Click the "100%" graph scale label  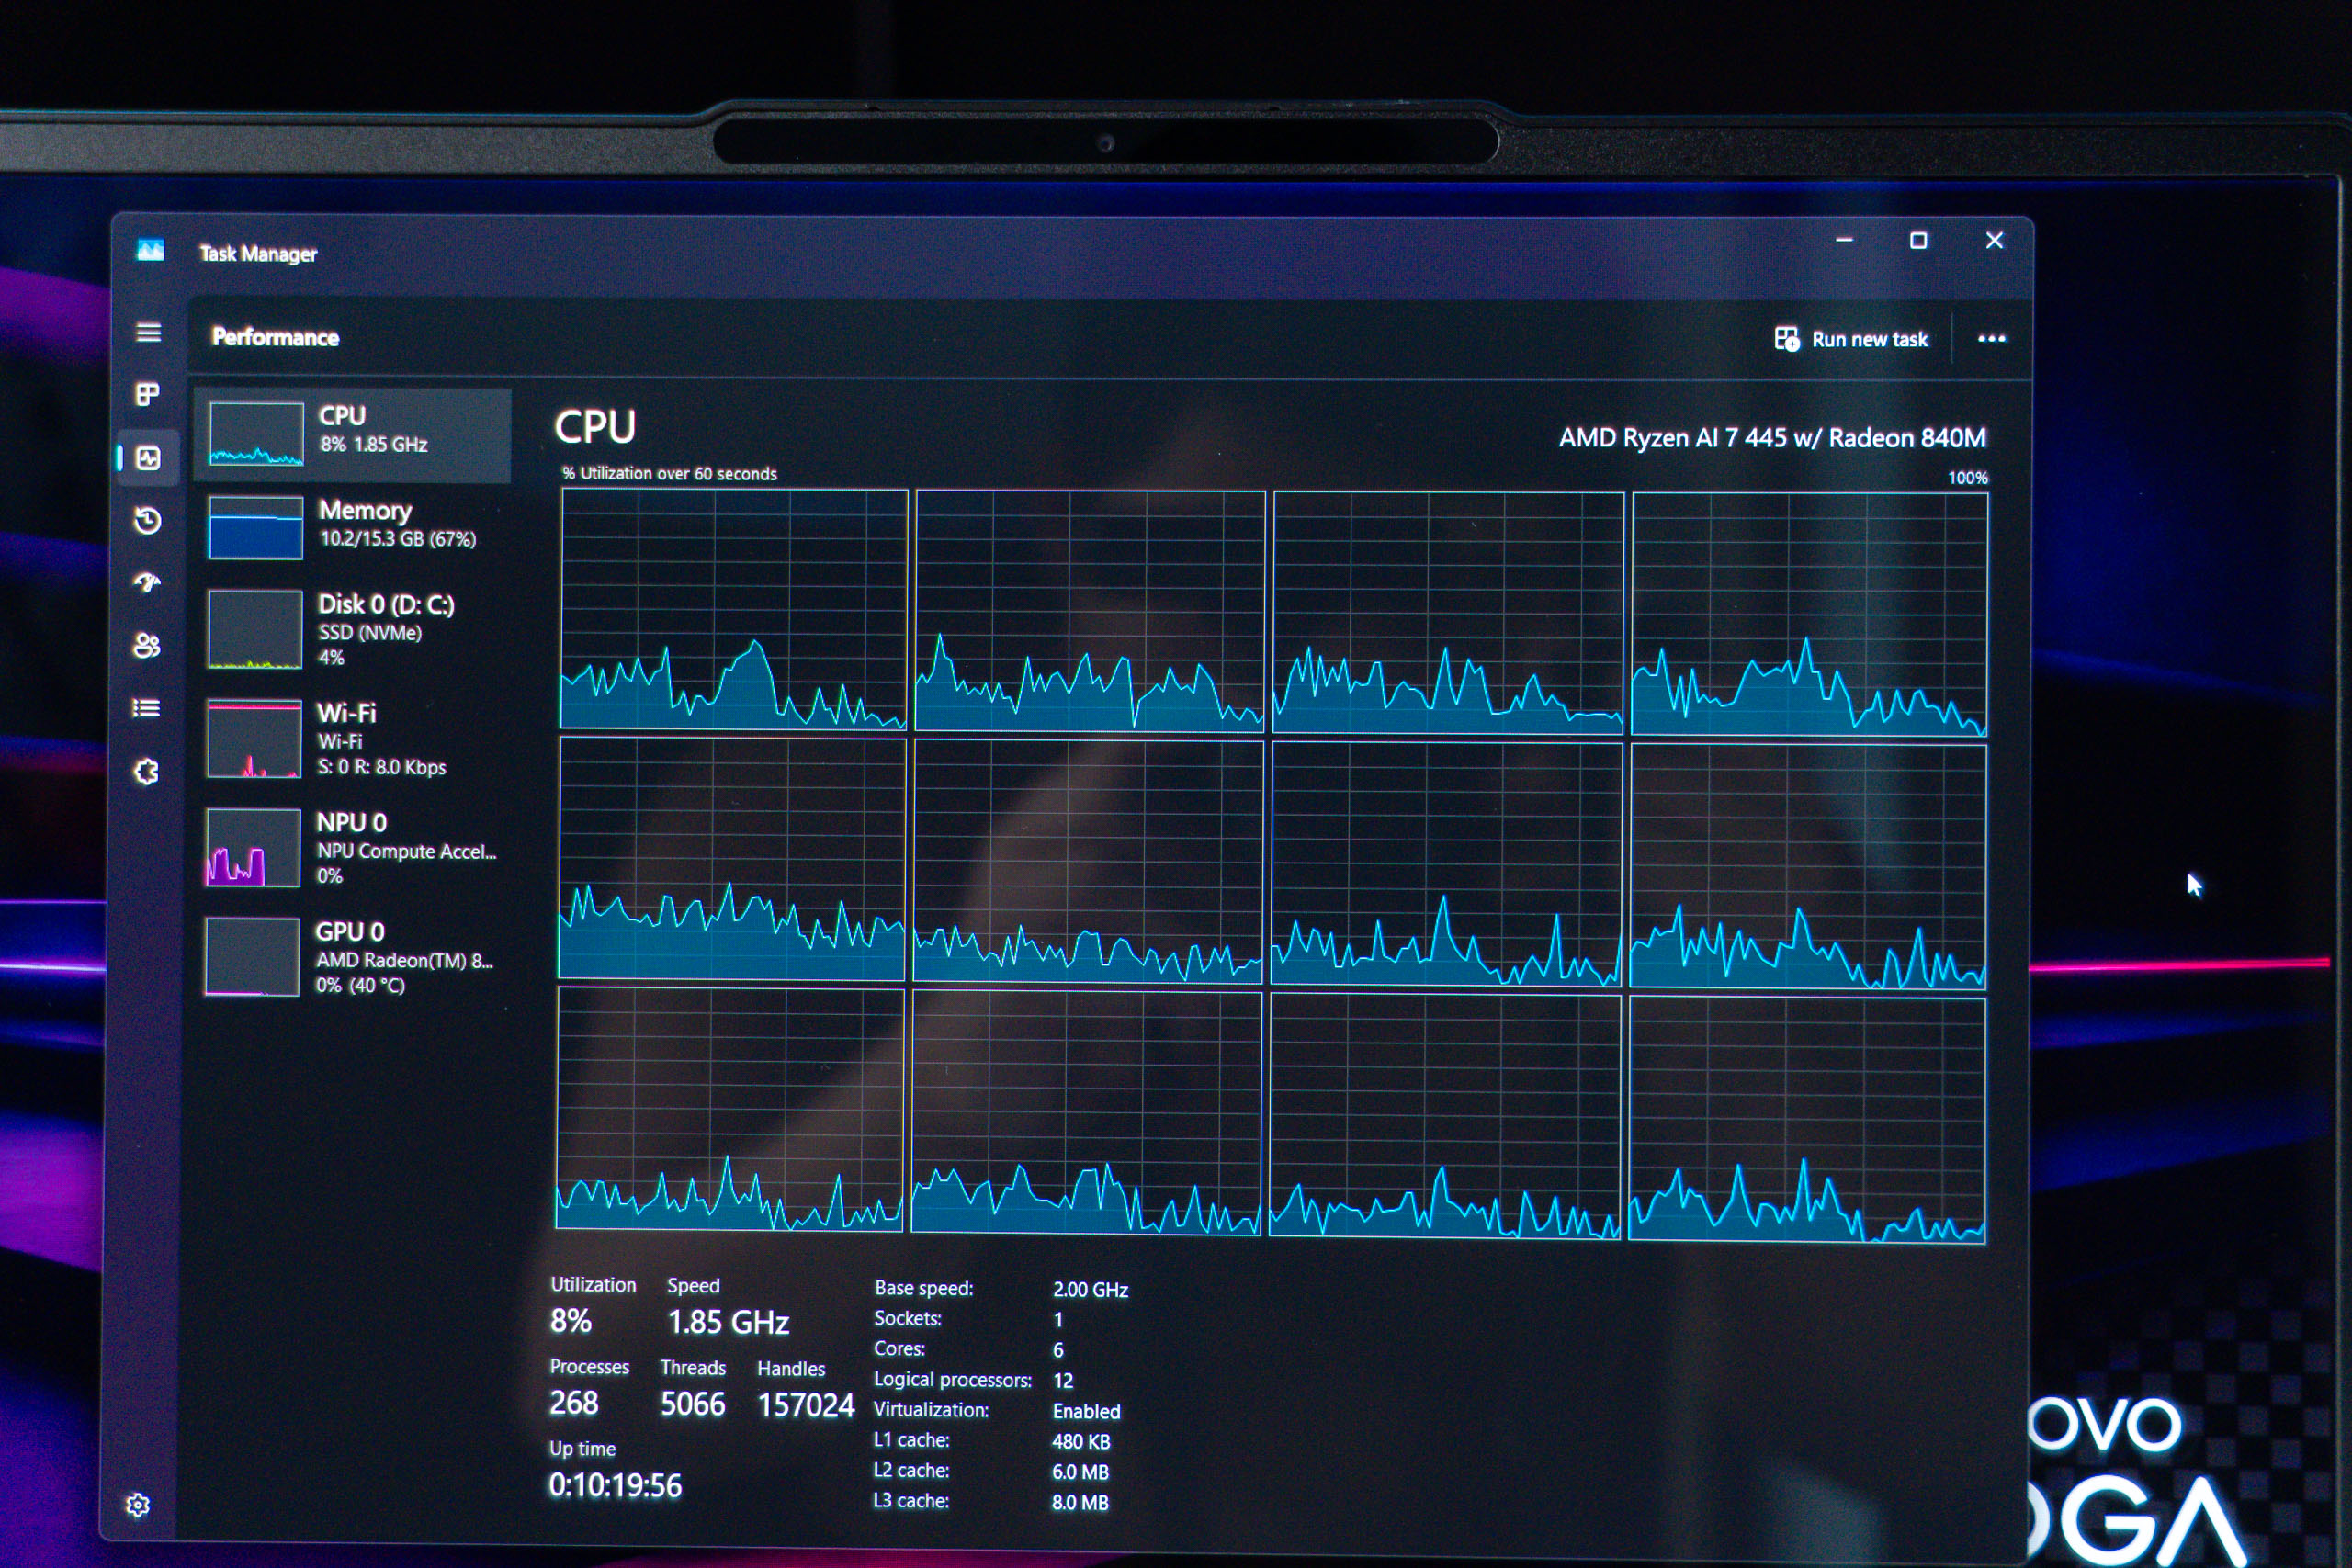1967,478
